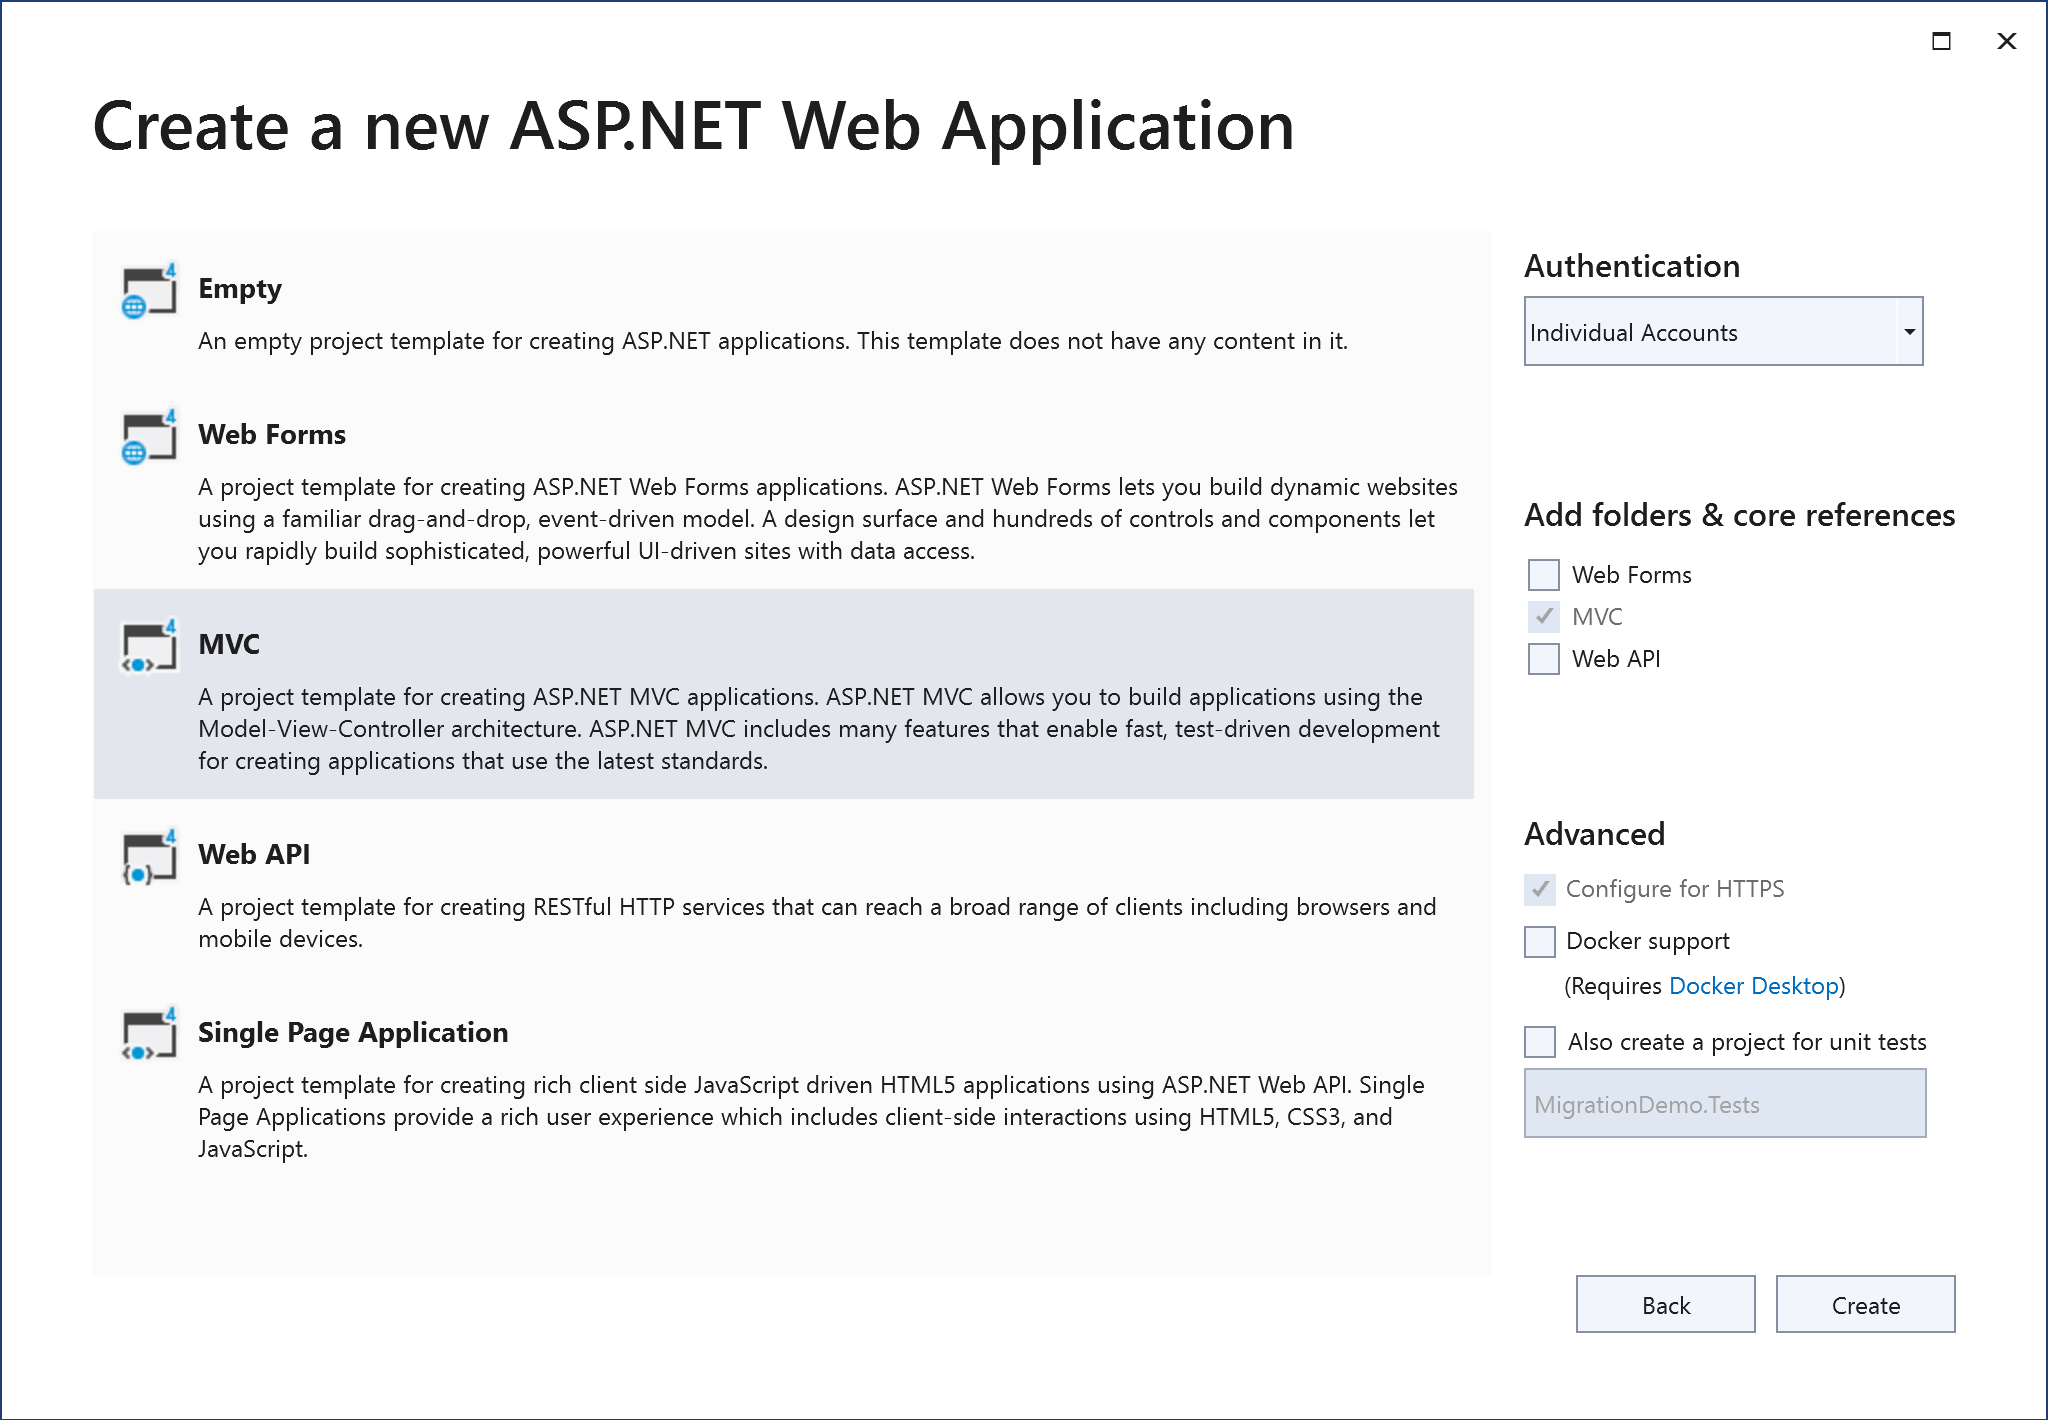Viewport: 2048px width, 1420px height.
Task: Click the Individual Accounts combo box text
Action: (1634, 332)
